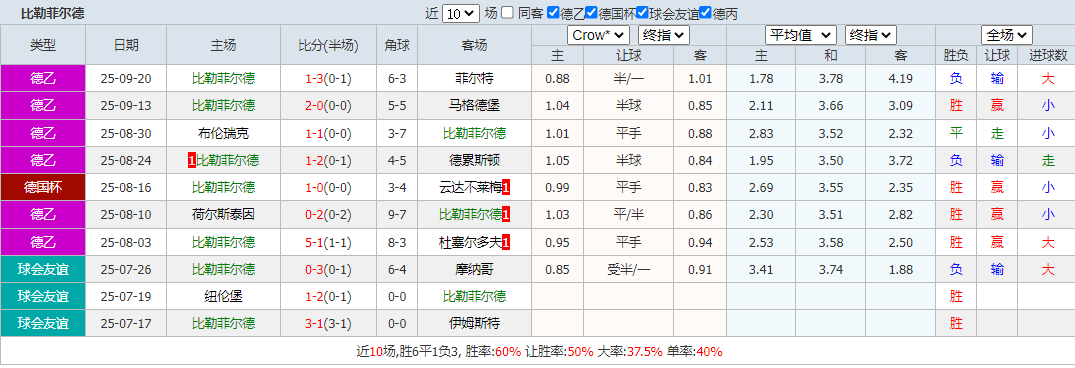Screen dimensions: 1075x368
Task: Click the 日期 column header
Action: click(126, 45)
